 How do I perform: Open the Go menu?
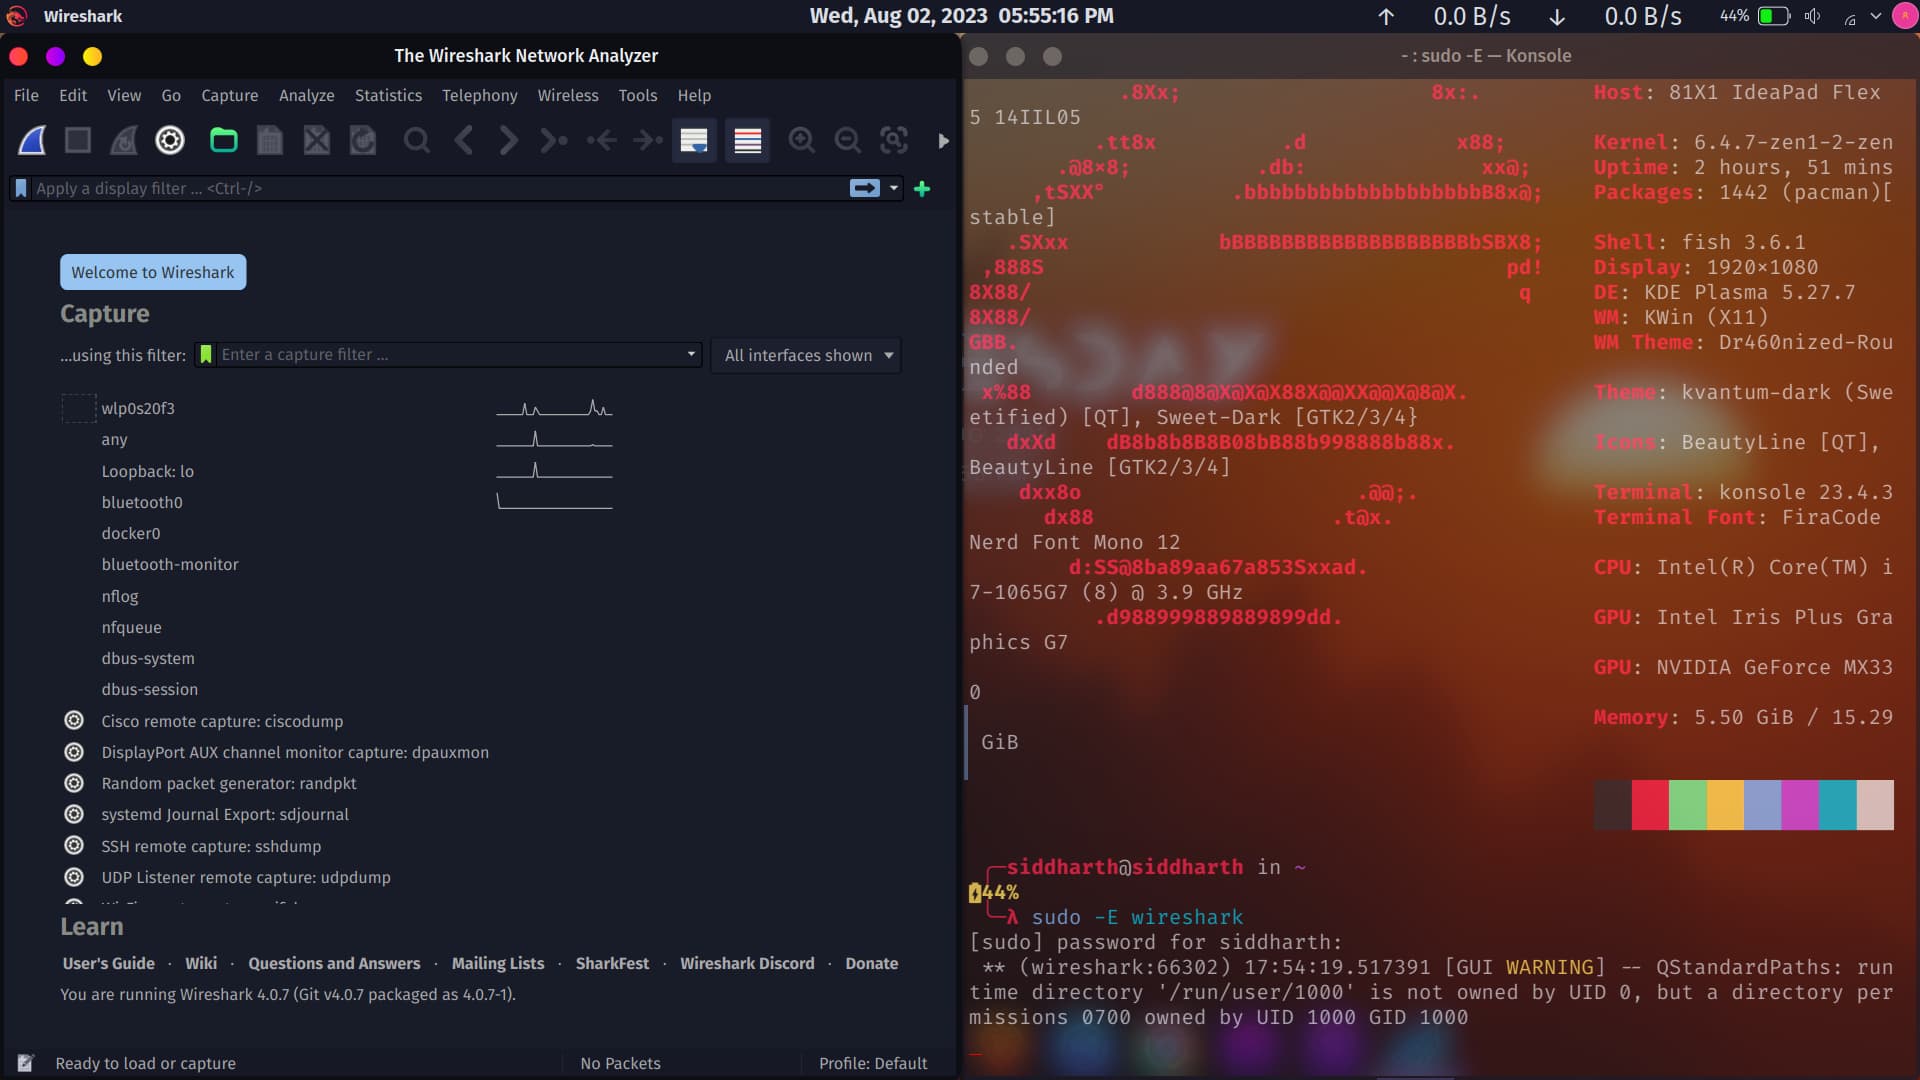click(x=171, y=95)
